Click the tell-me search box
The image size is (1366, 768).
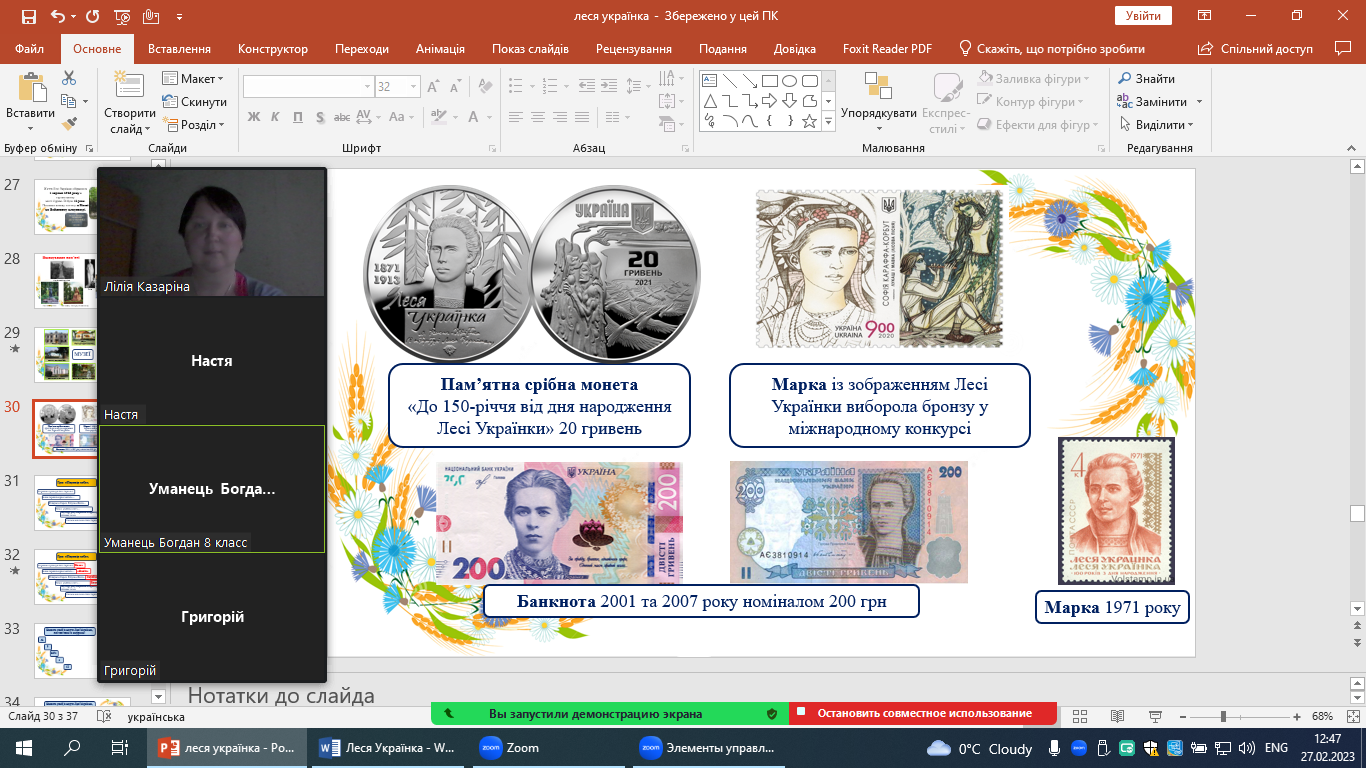pyautogui.click(x=1052, y=49)
